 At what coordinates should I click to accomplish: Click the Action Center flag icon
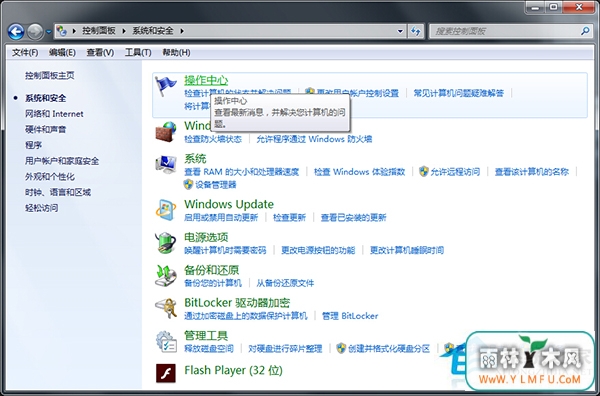(x=166, y=86)
